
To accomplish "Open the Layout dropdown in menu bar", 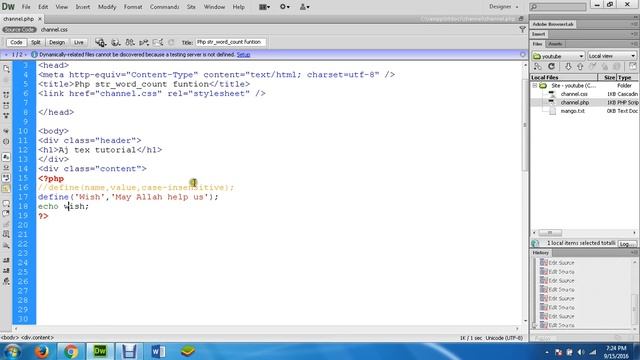I will click(264, 7).
